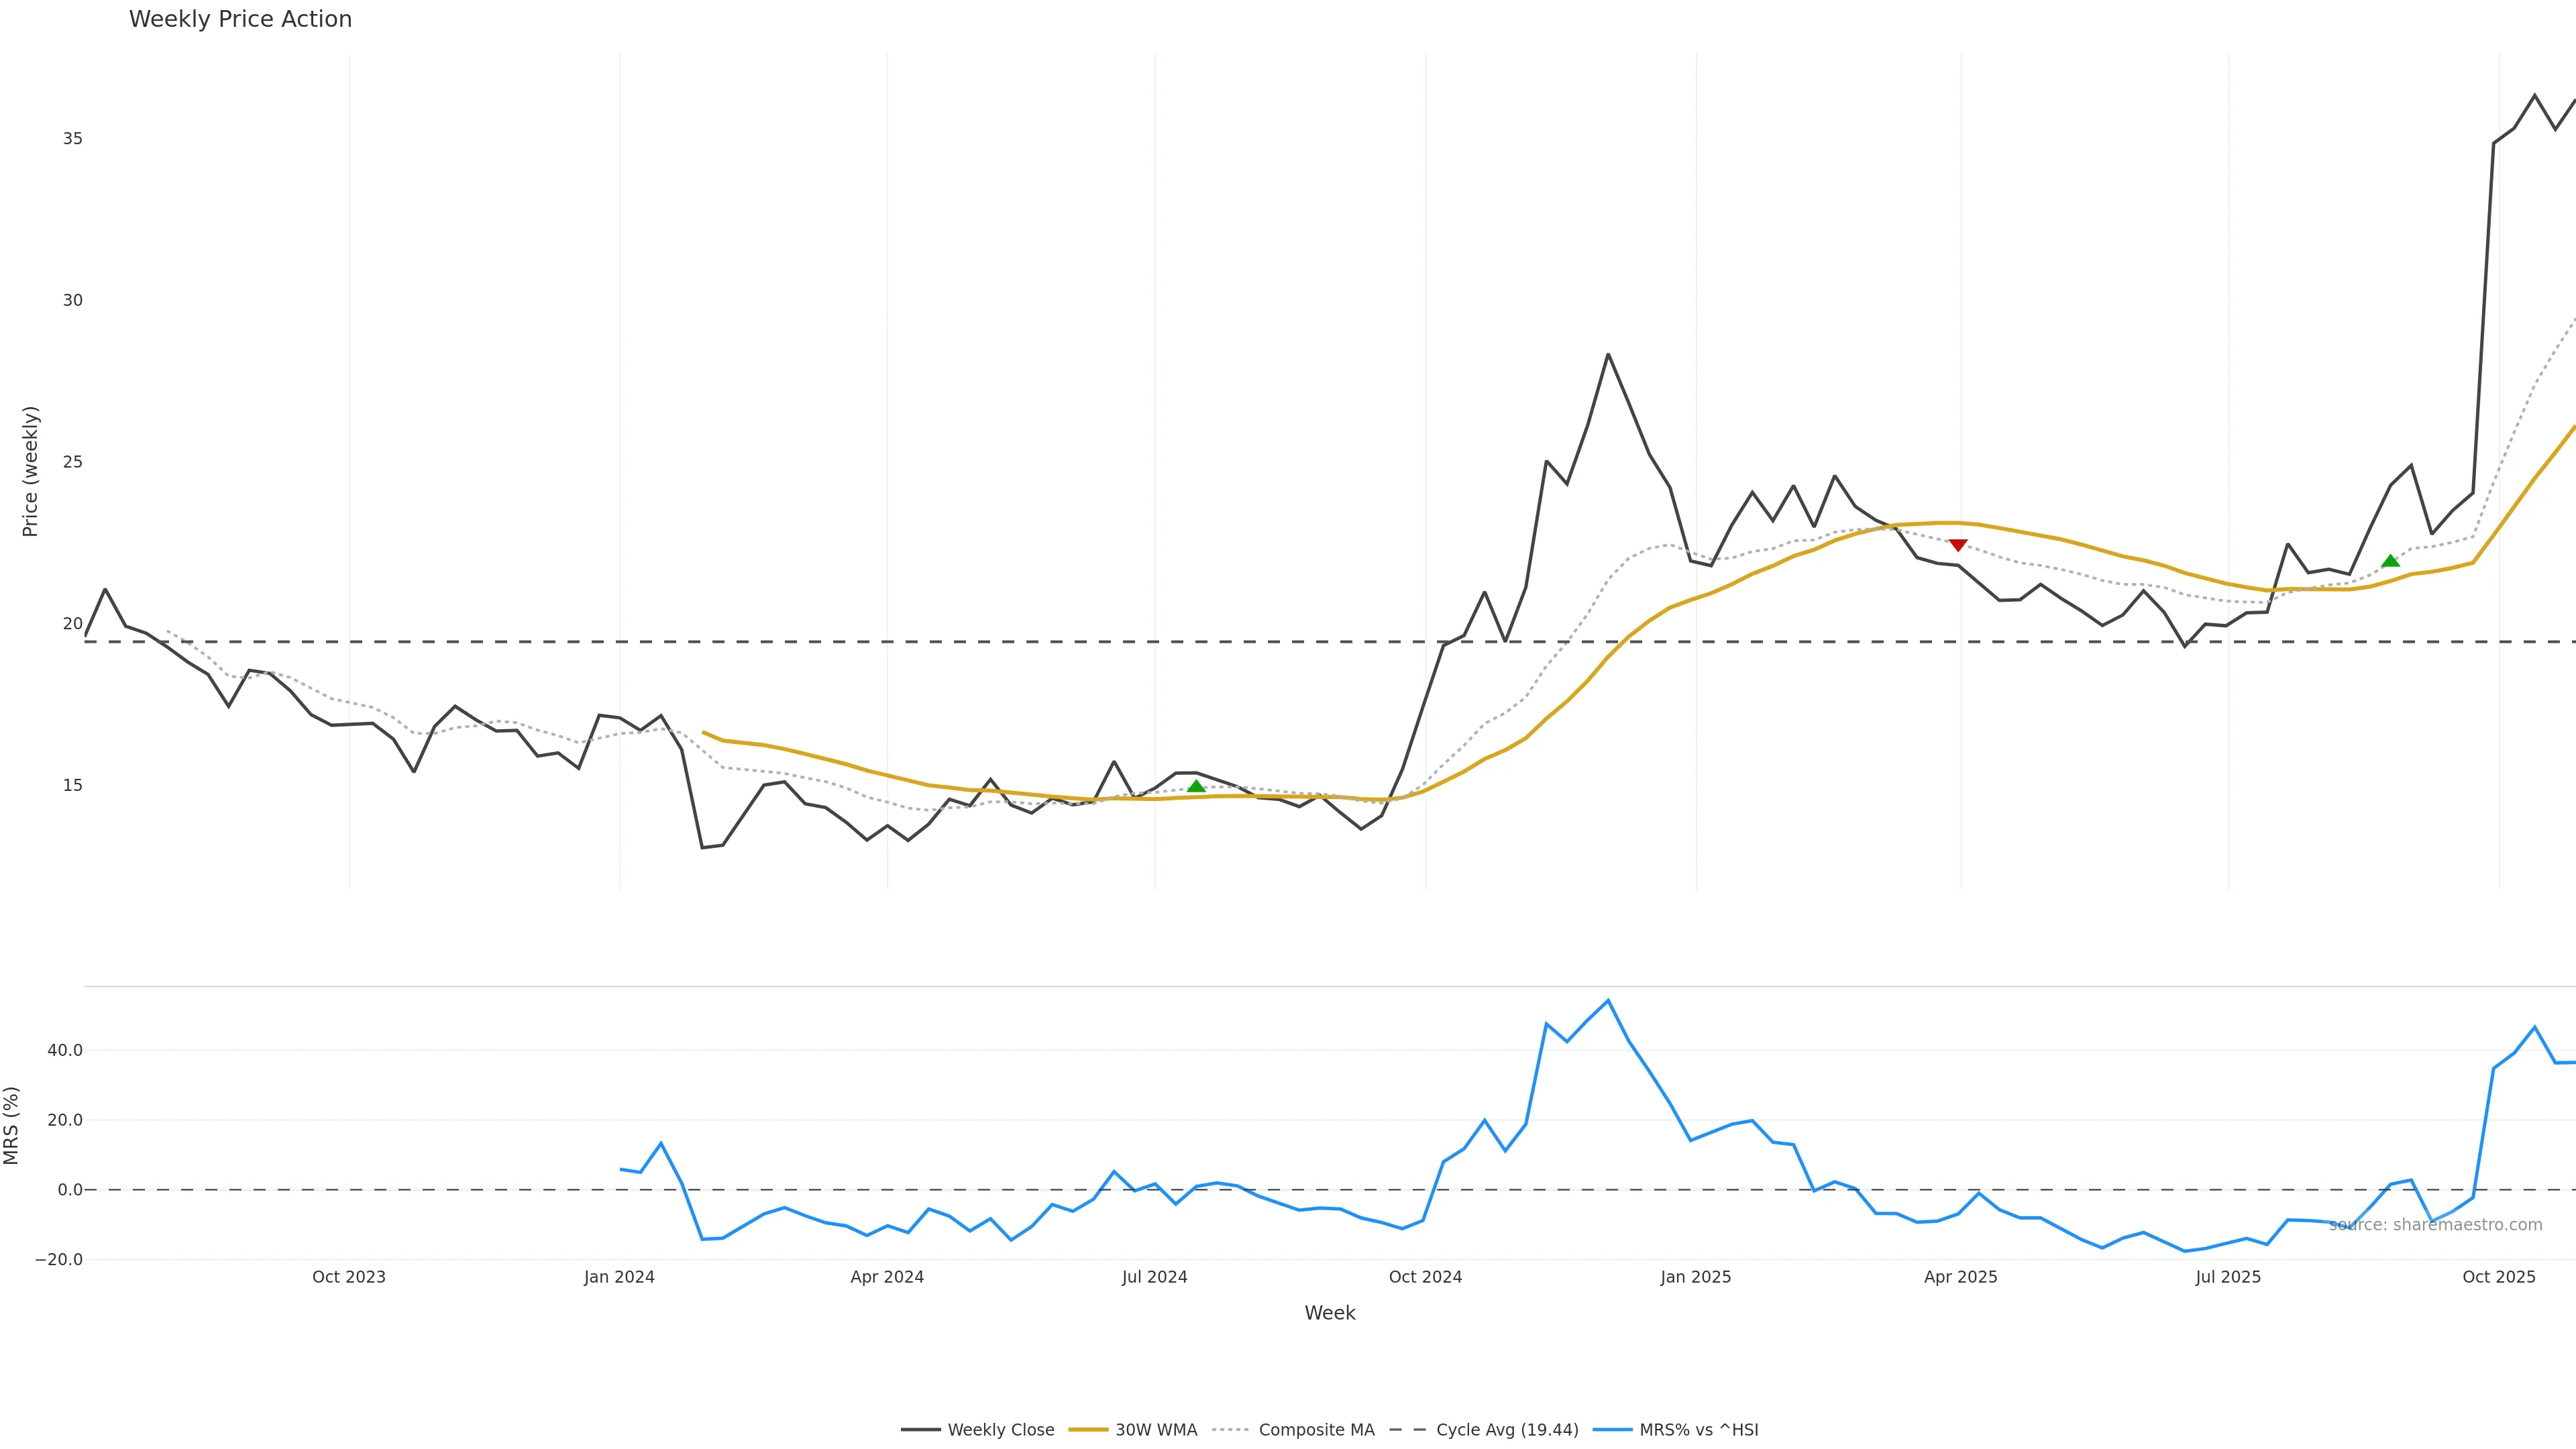Click the Weekly Close legend line swatch
The height and width of the screenshot is (1449, 2576).
(x=920, y=1430)
